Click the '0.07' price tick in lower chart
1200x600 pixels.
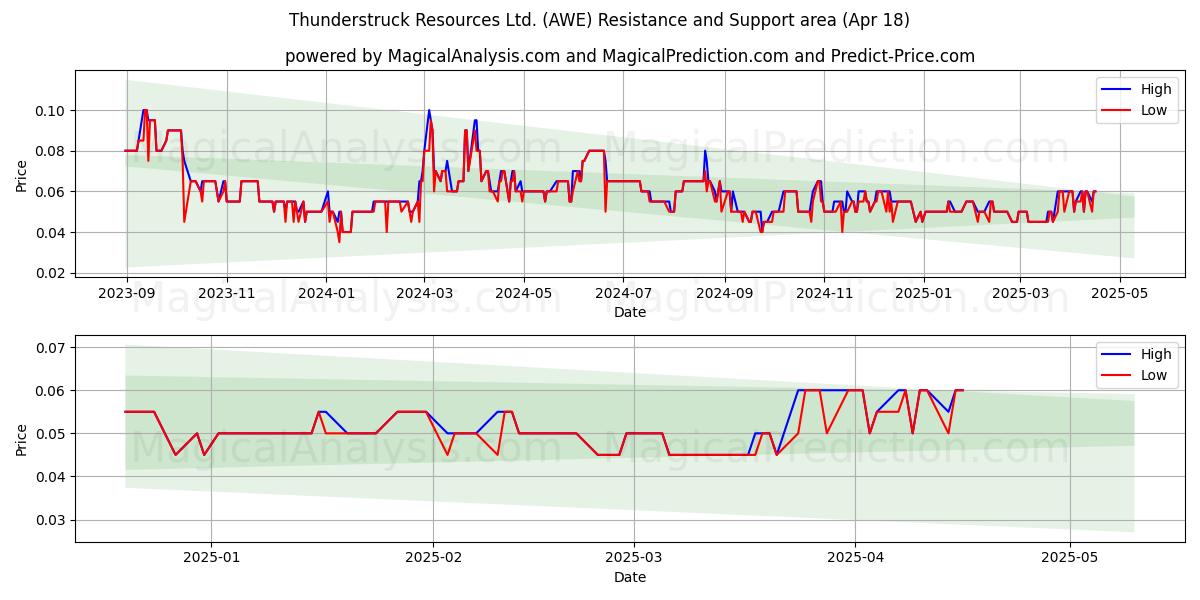point(52,348)
